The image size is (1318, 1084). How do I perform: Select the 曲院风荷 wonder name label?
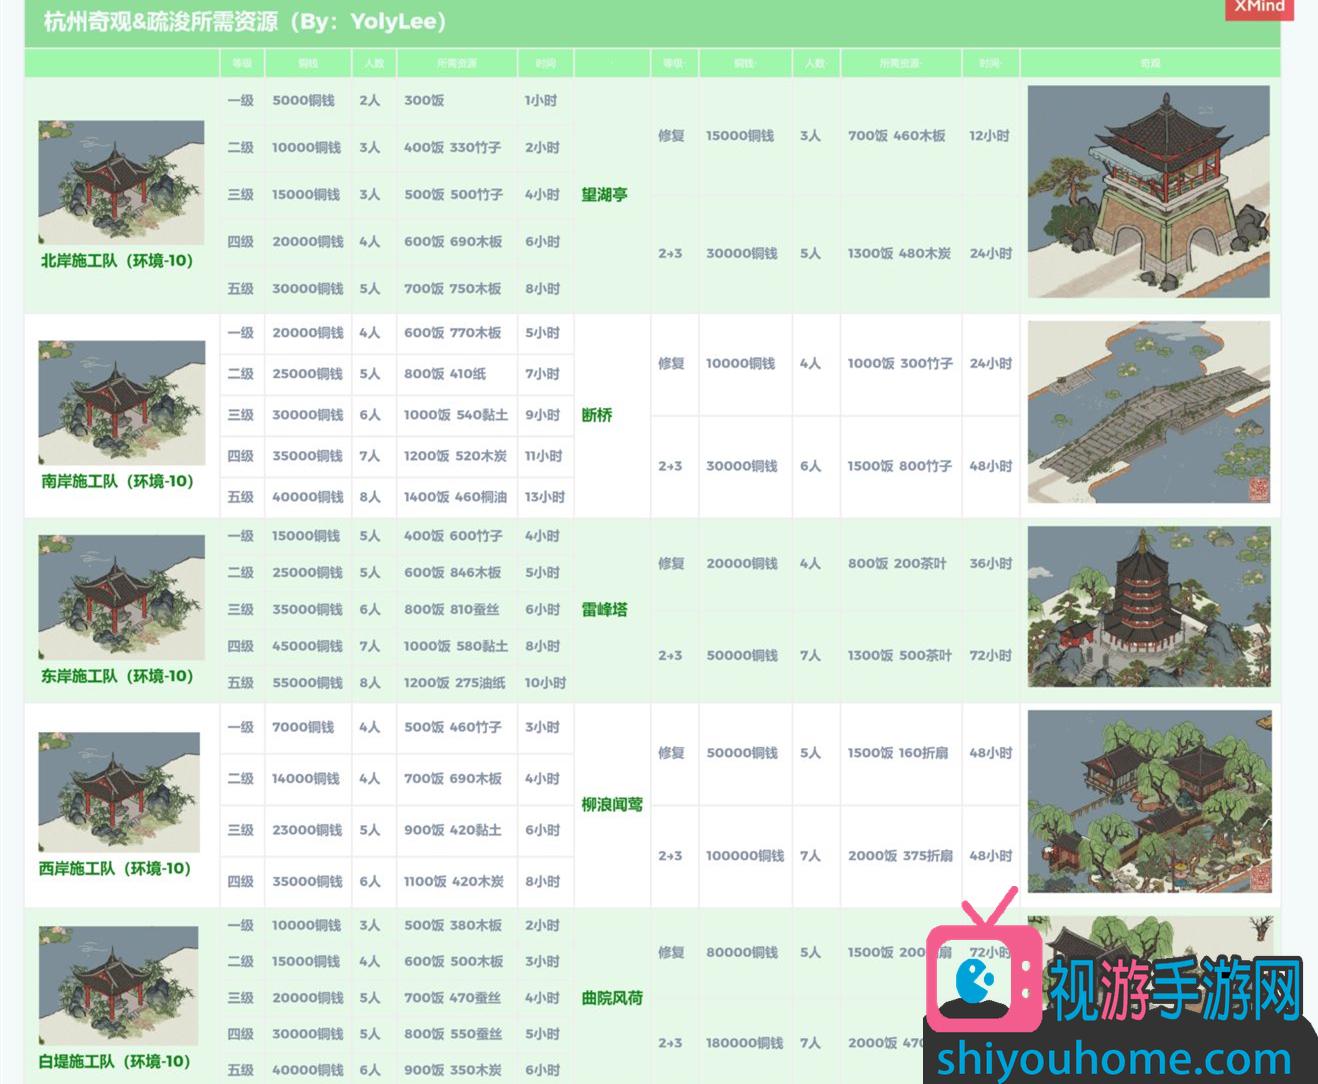611,998
